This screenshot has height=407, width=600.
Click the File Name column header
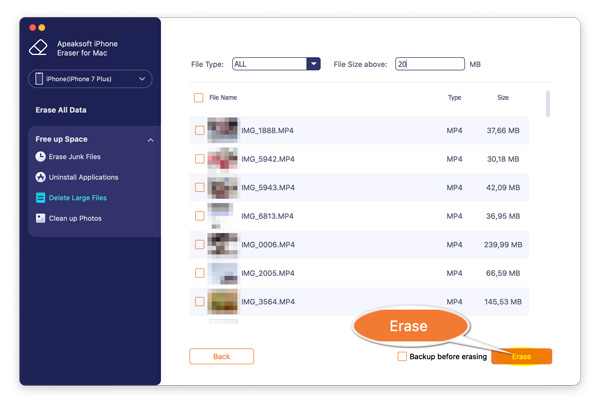click(223, 98)
